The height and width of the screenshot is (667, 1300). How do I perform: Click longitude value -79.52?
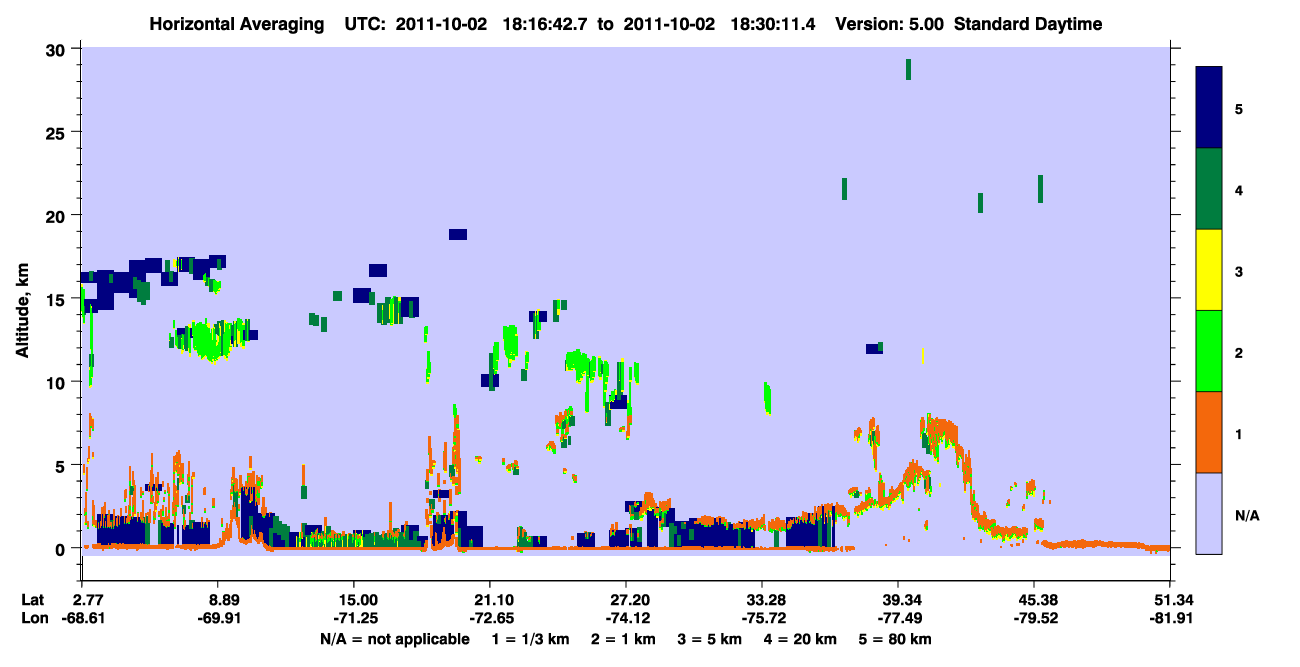pyautogui.click(x=1034, y=618)
